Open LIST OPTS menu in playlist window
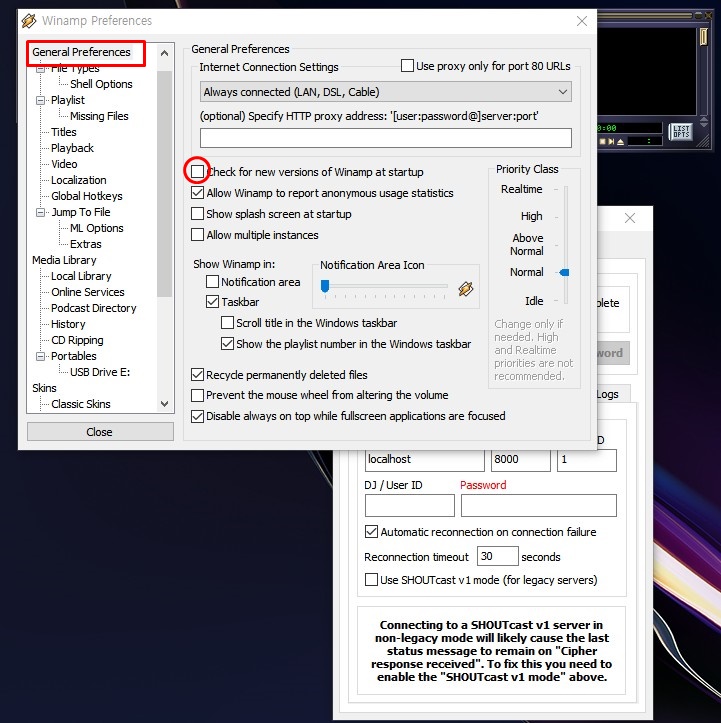The width and height of the screenshot is (721, 723). [681, 131]
